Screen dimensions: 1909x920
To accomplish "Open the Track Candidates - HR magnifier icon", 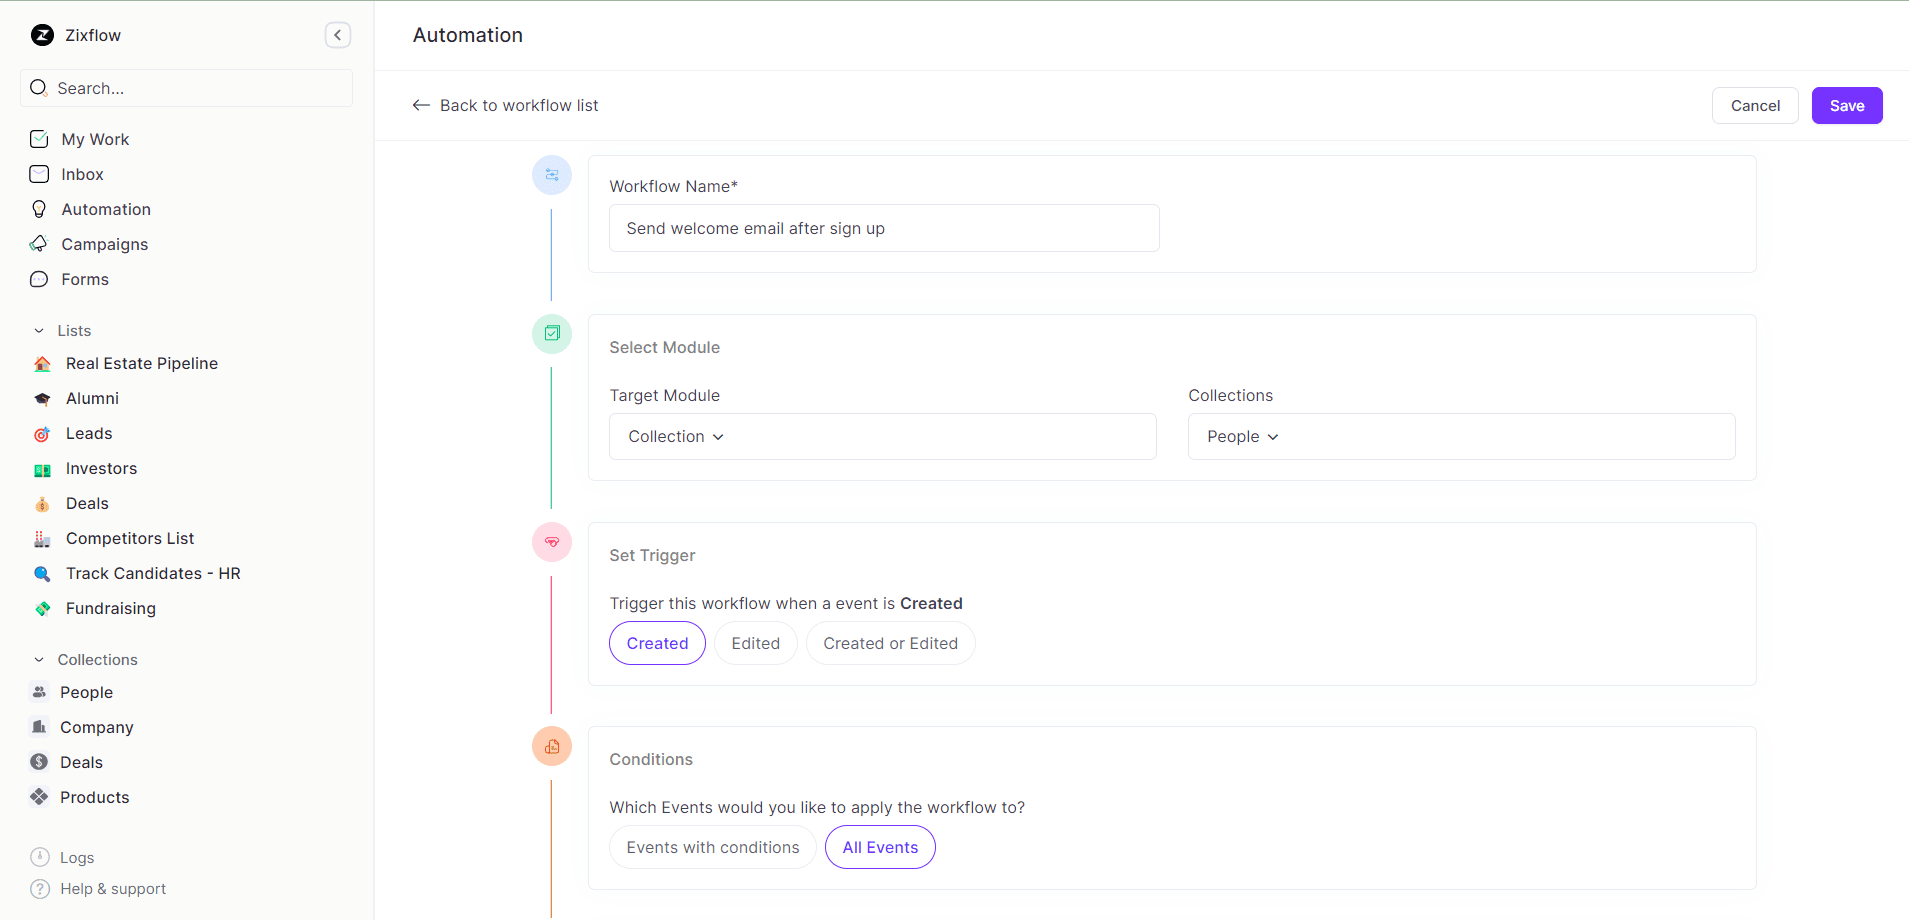I will [42, 573].
